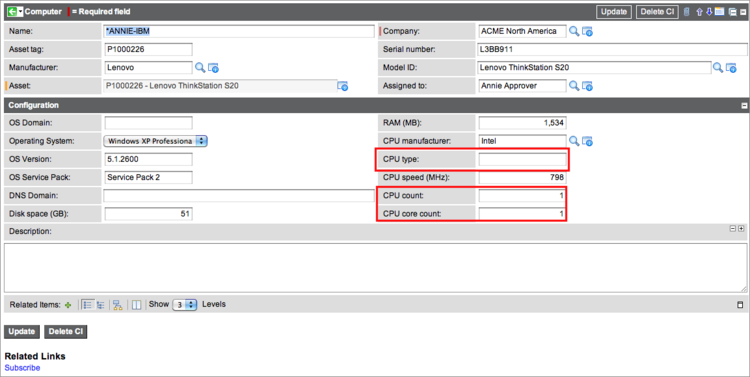Open Model ID lookup magnifier
750x377 pixels.
coord(718,68)
